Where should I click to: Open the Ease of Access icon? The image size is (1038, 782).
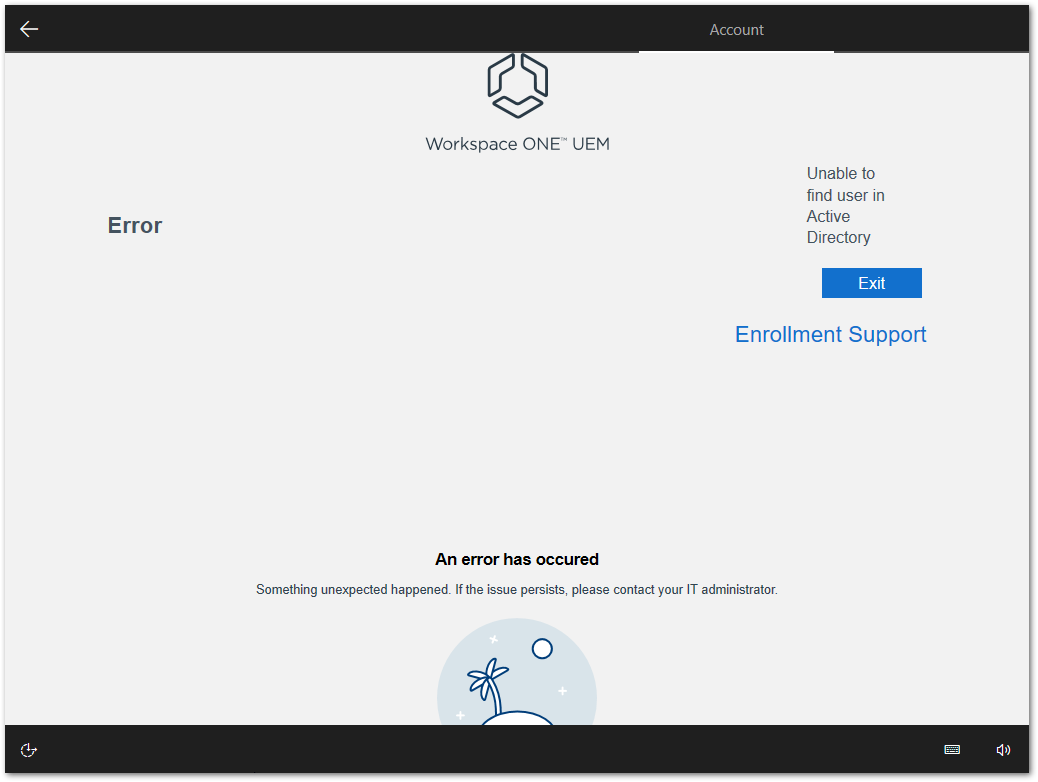[29, 750]
